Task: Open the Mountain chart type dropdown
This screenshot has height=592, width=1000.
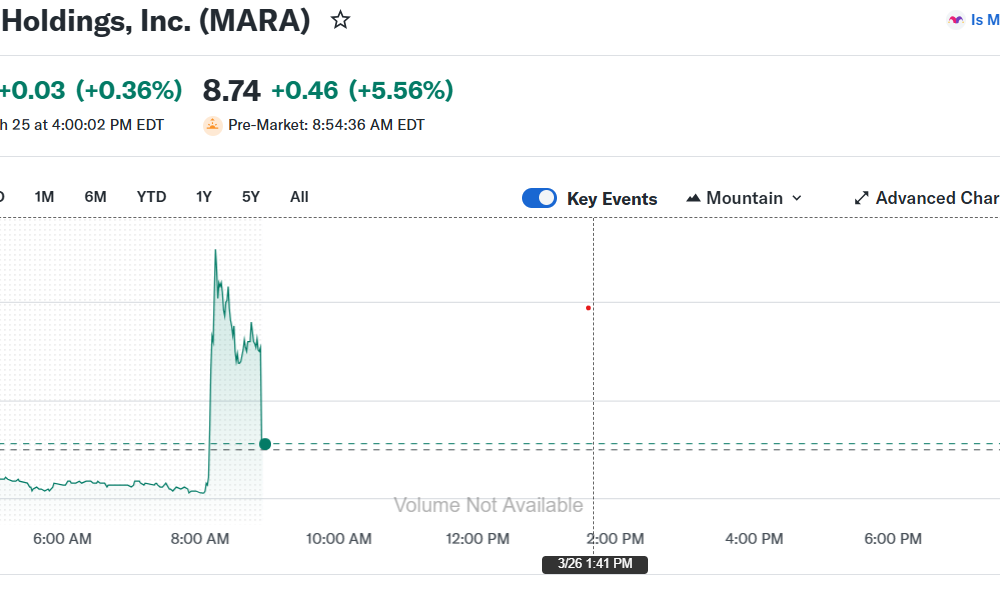Action: point(744,197)
